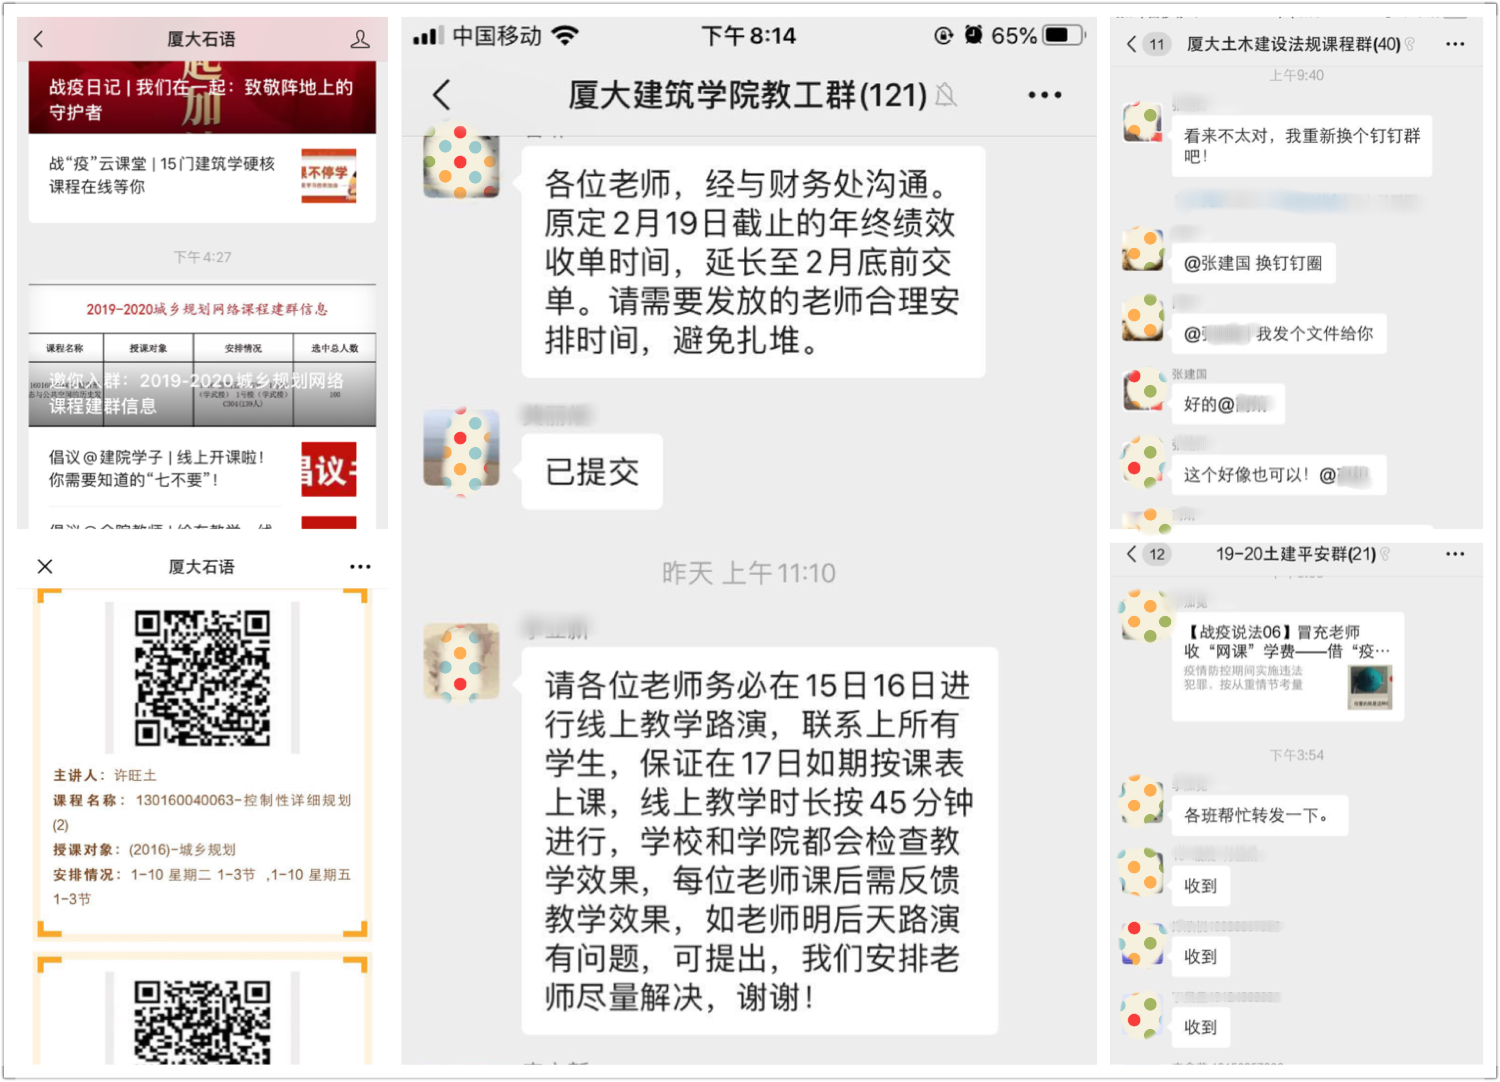This screenshot has height=1082, width=1500.
Task: Open 邀你入群 2019-2020城乡规划网络课程建群信息 article
Action: [202, 357]
